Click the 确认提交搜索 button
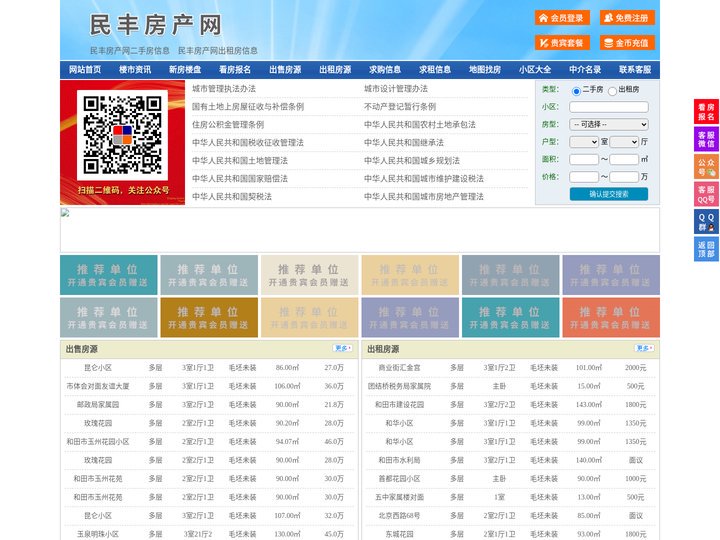The height and width of the screenshot is (540, 720). (x=609, y=194)
